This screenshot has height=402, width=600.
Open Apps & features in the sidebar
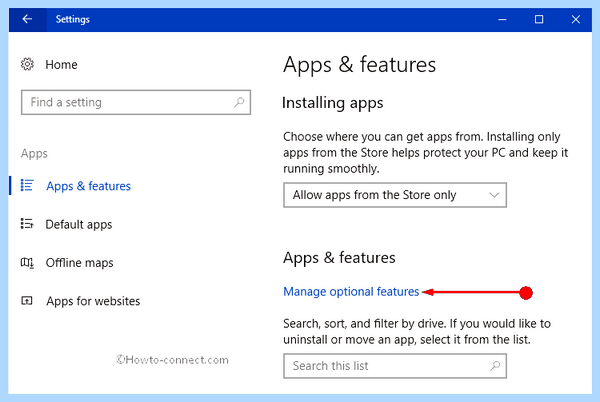[88, 186]
